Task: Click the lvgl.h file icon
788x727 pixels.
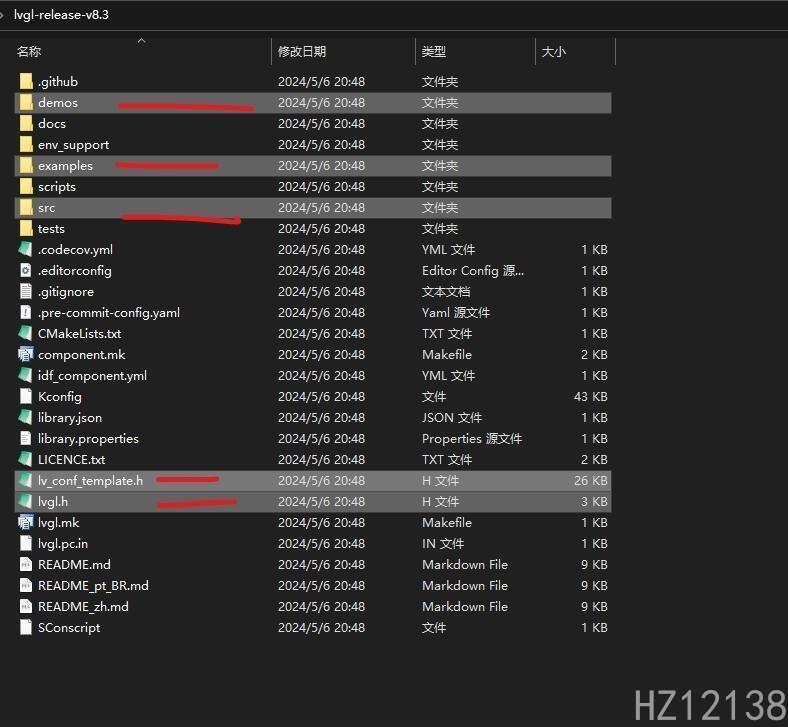Action: pos(26,501)
